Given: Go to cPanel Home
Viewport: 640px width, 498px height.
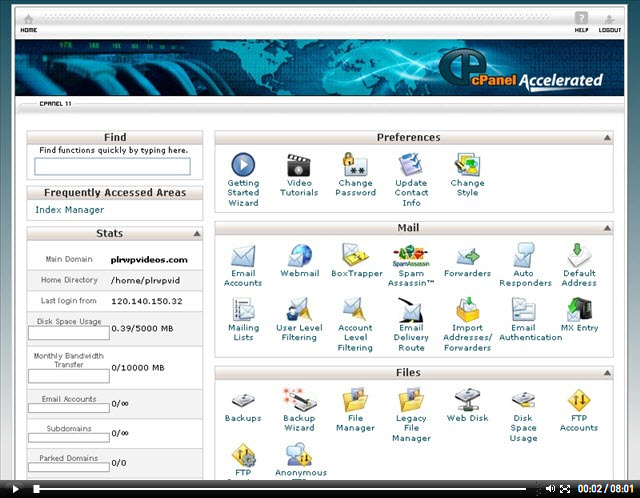Looking at the screenshot, I should pos(29,24).
